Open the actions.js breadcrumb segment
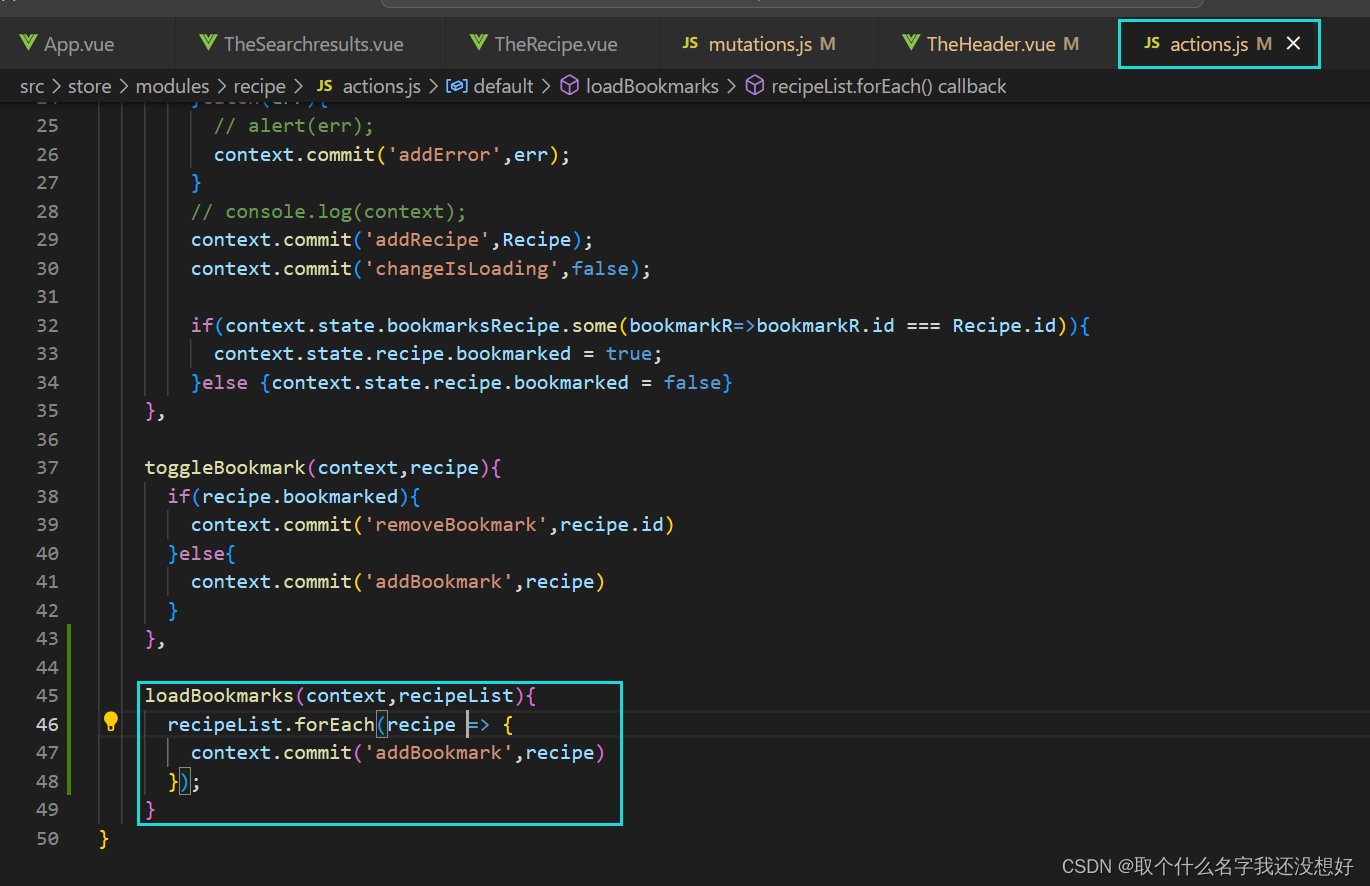This screenshot has height=886, width=1370. point(381,86)
